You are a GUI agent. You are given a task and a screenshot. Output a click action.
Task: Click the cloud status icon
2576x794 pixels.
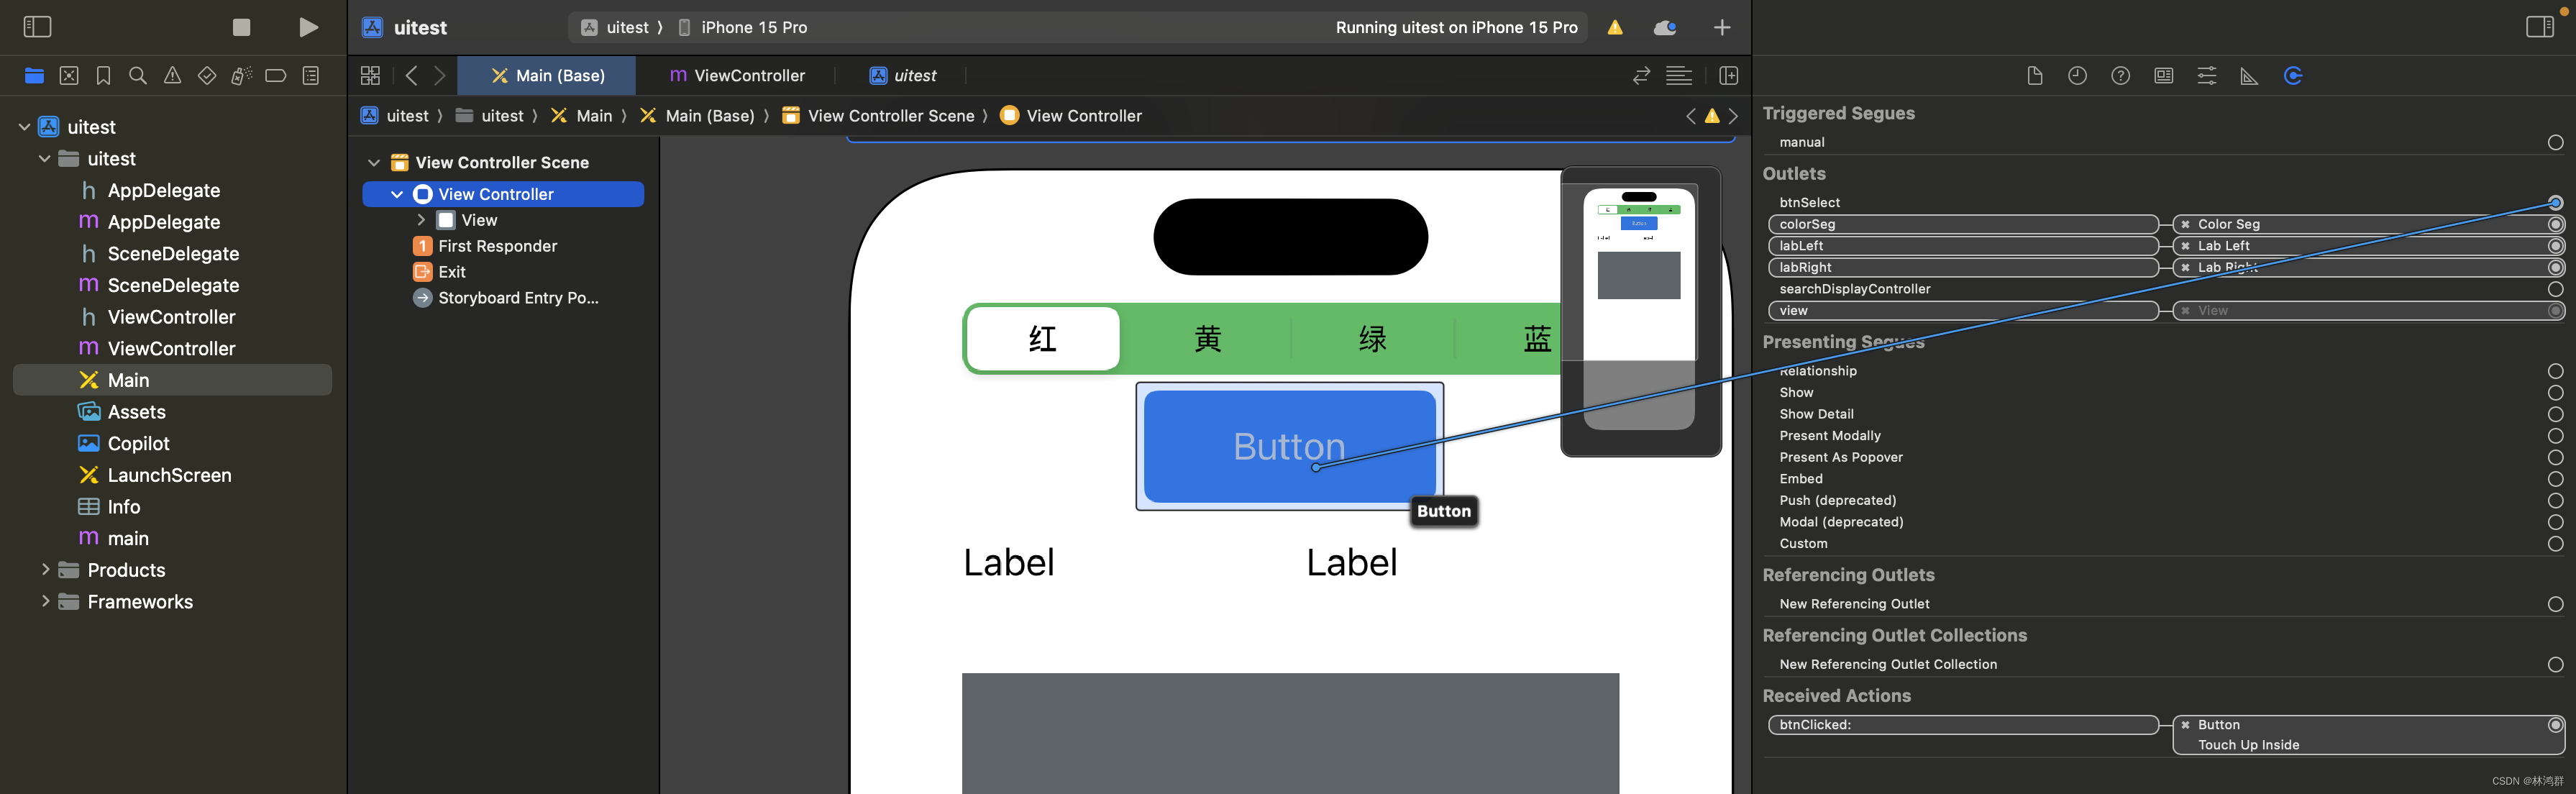pyautogui.click(x=1665, y=28)
